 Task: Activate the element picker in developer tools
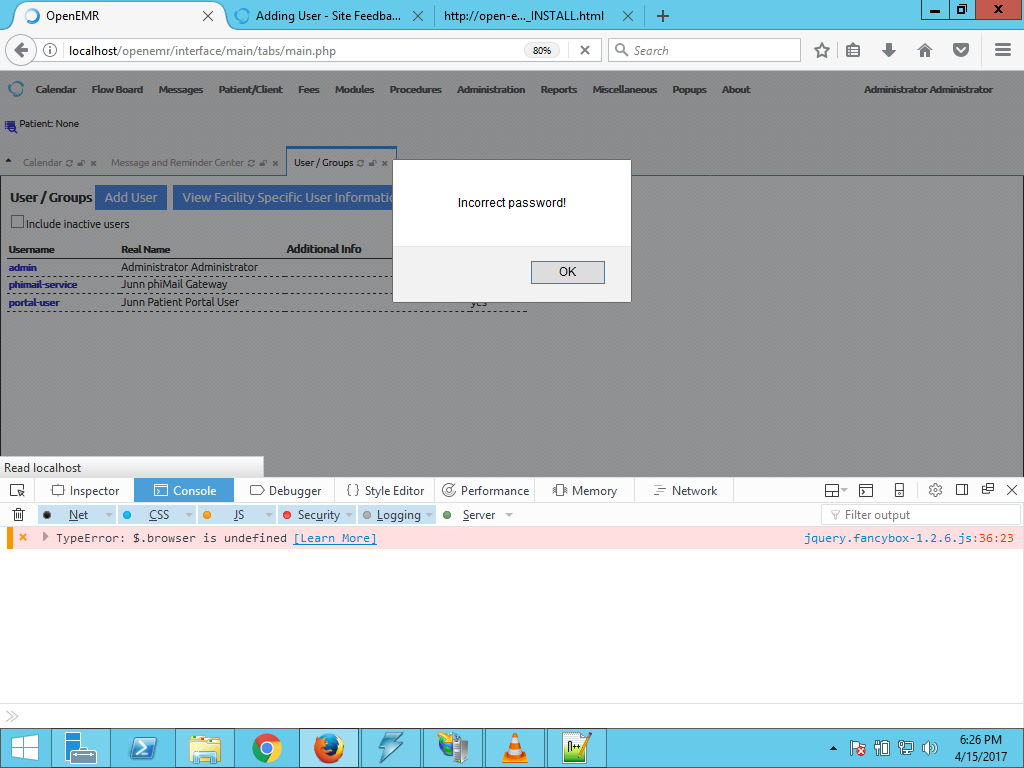18,490
